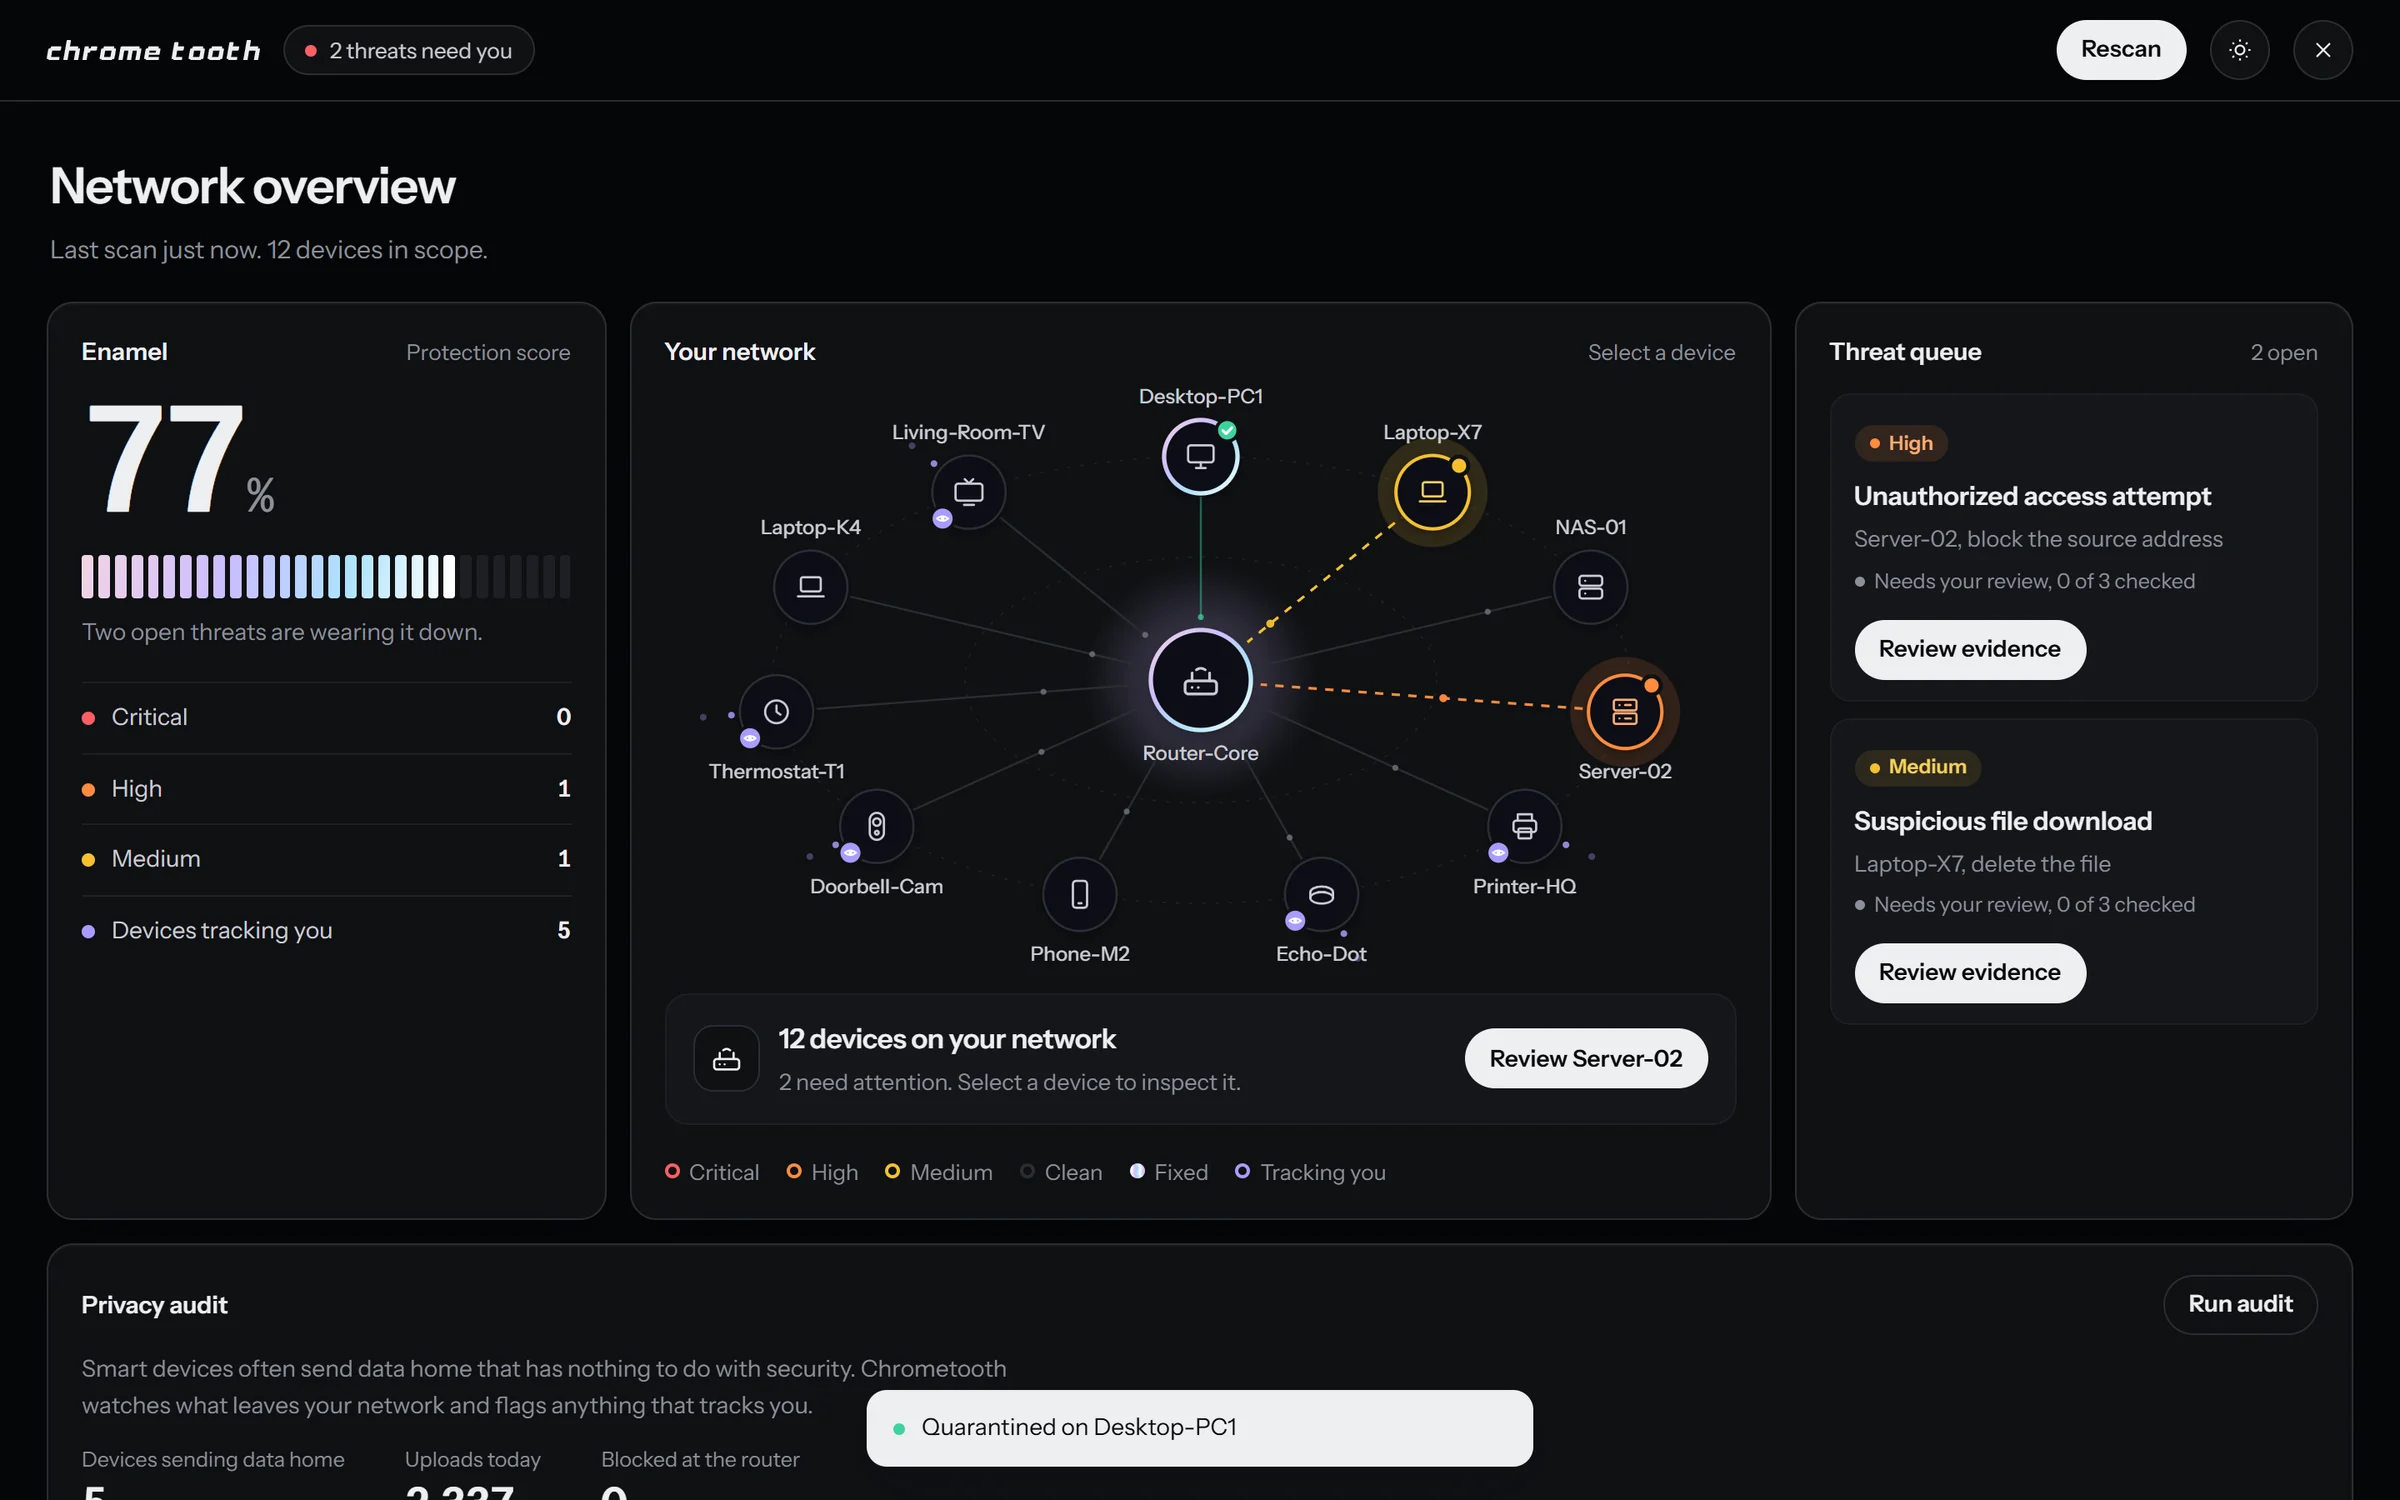
Task: Click the Medium legend item
Action: point(938,1172)
